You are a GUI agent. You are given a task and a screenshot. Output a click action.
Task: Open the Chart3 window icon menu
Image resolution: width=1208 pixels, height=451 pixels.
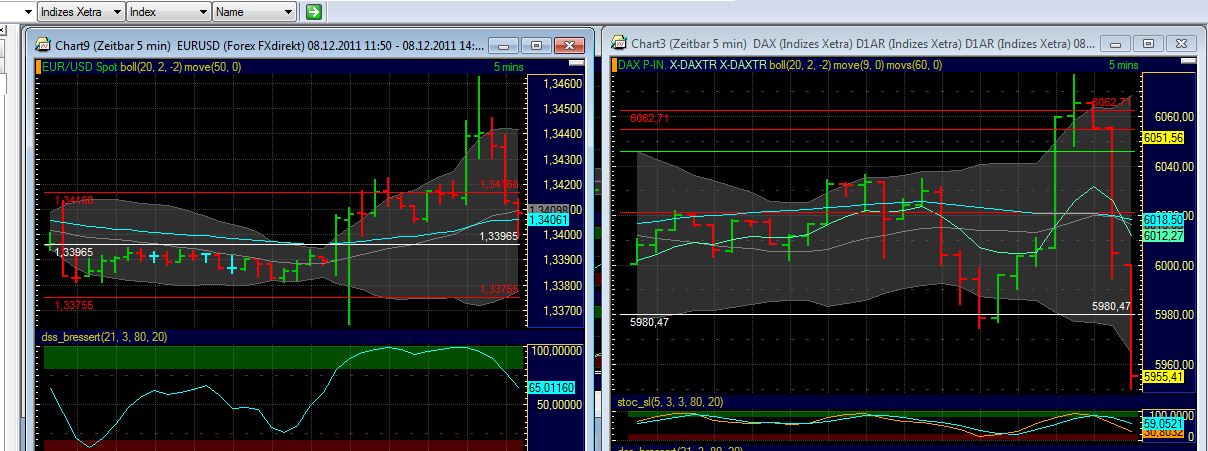point(619,44)
